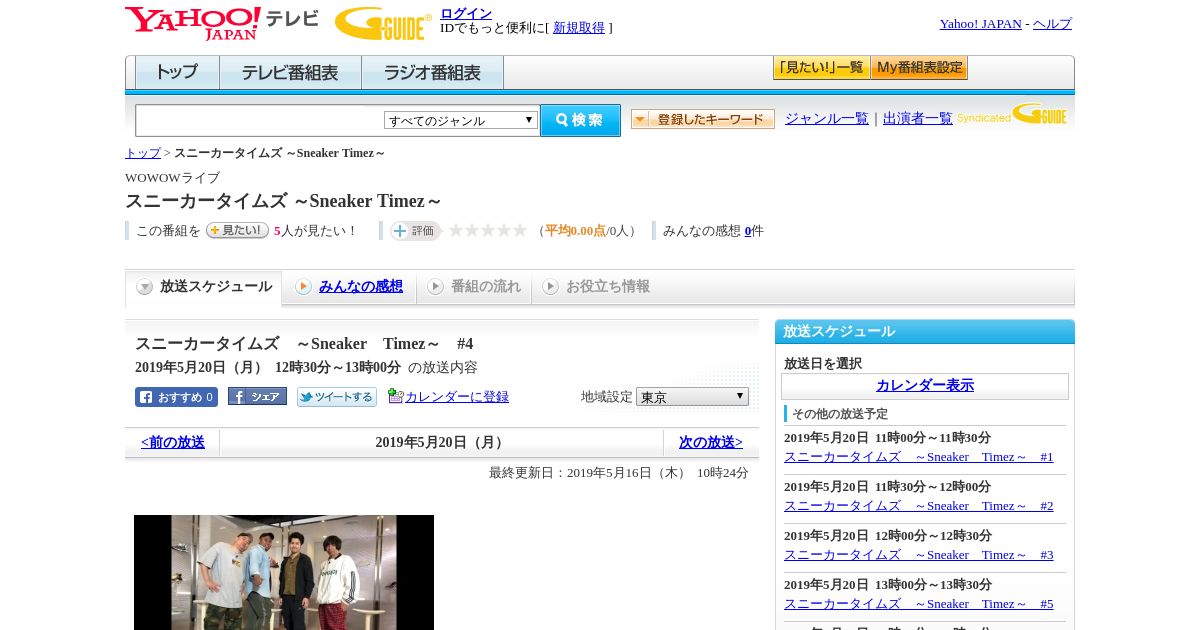Click the みんなの感想 0件 count link

[x=748, y=231]
